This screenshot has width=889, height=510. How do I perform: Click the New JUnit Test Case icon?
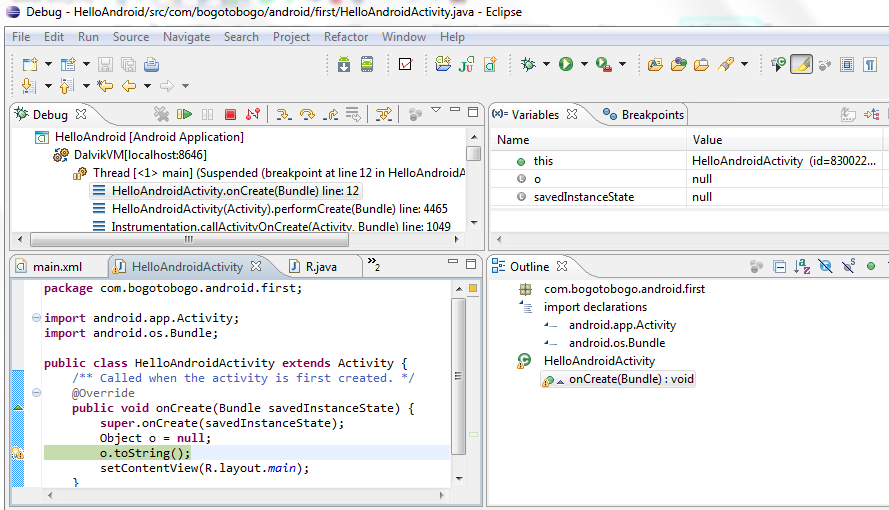467,64
